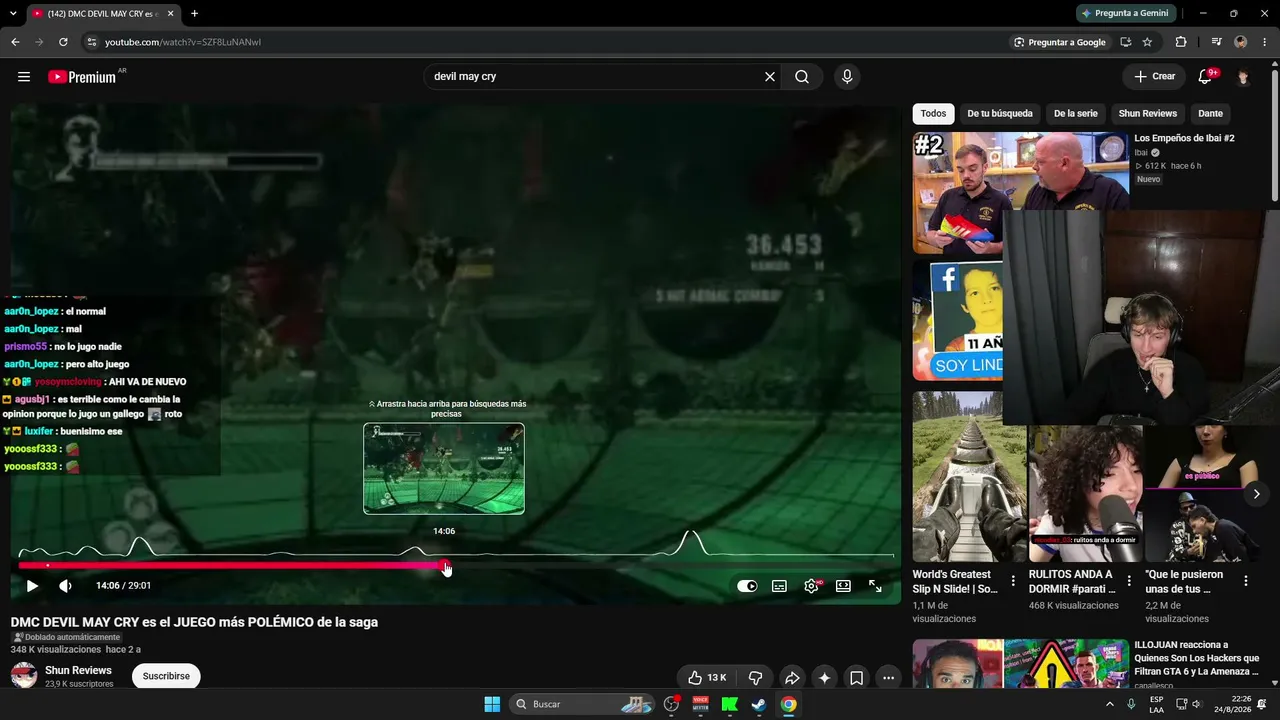Open Shun Reviews channel avatar

point(24,676)
